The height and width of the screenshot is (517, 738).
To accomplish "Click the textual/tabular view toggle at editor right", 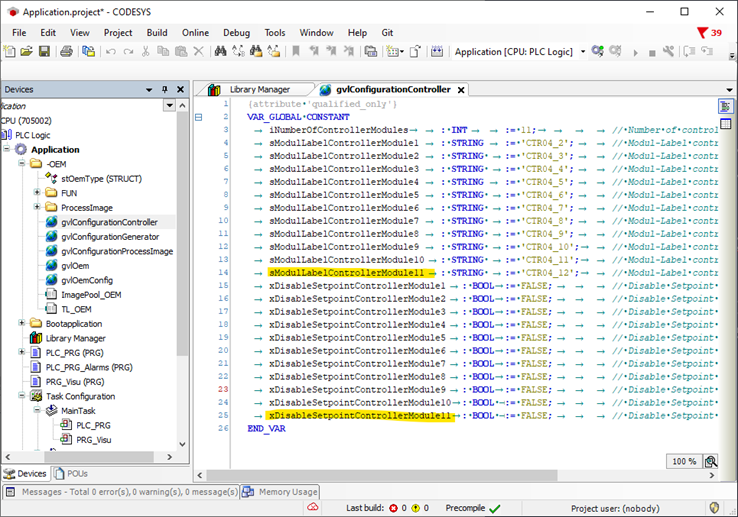I will [725, 106].
